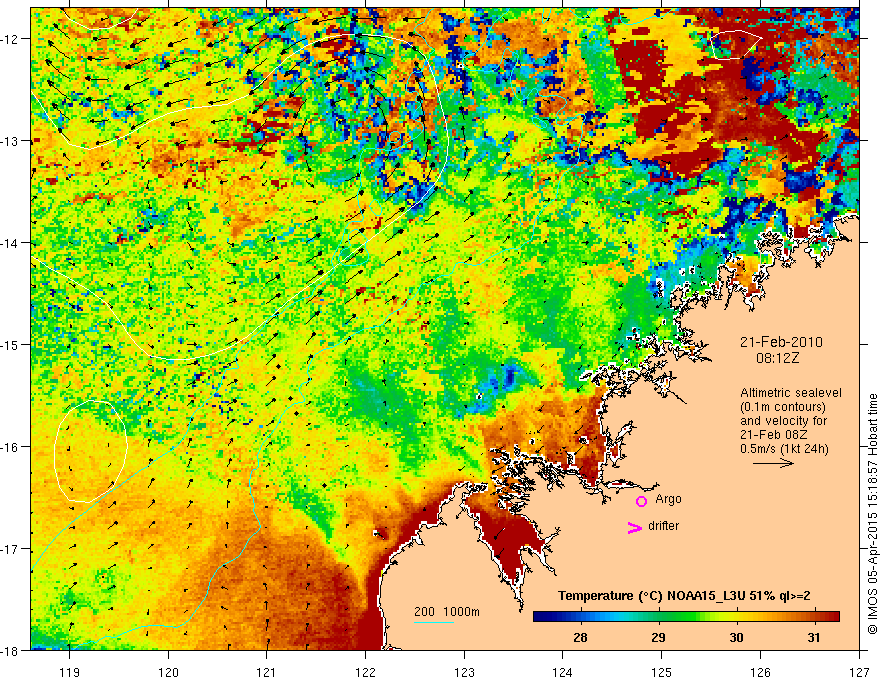Click the 0.5m/s velocity scale arrow

pos(773,463)
